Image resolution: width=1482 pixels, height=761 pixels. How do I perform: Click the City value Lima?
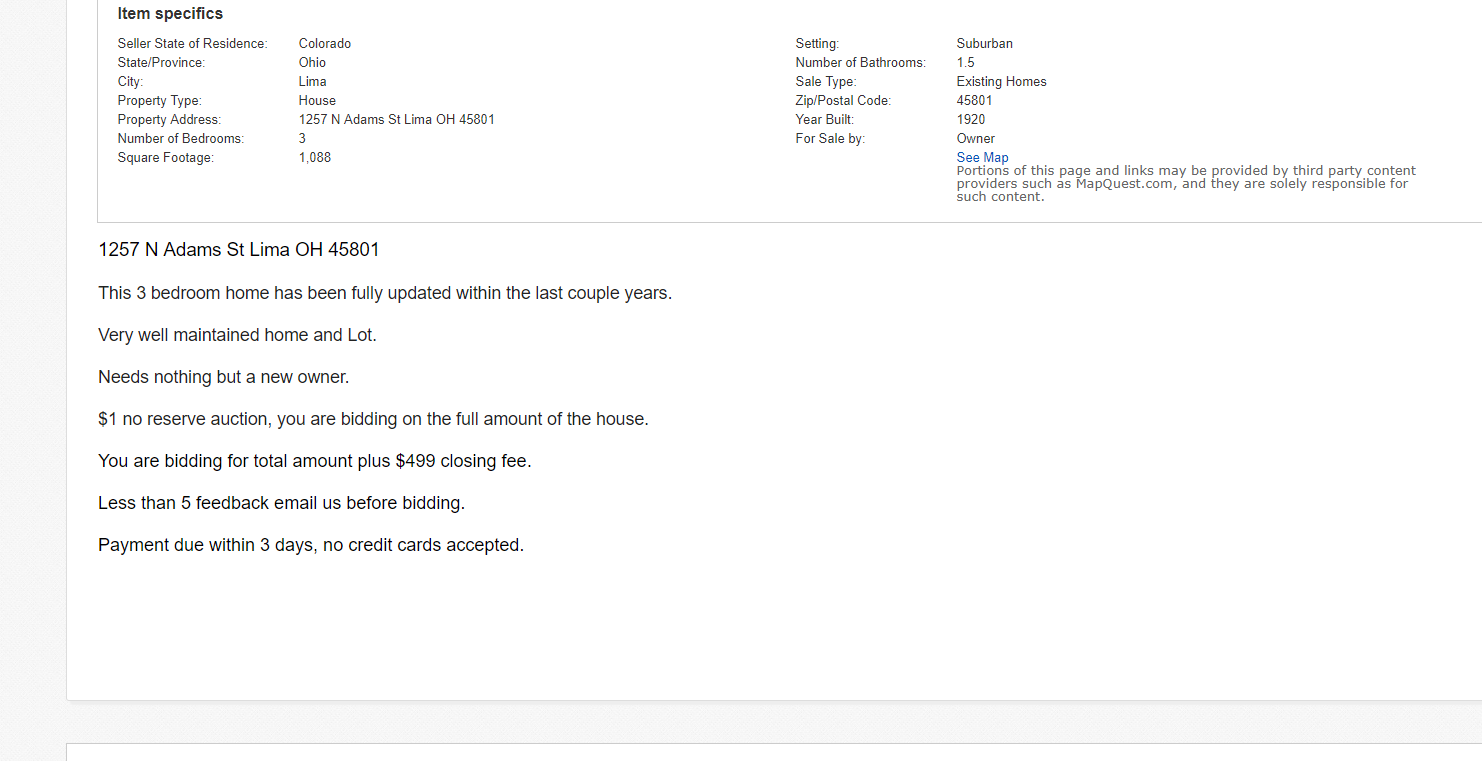coord(312,81)
